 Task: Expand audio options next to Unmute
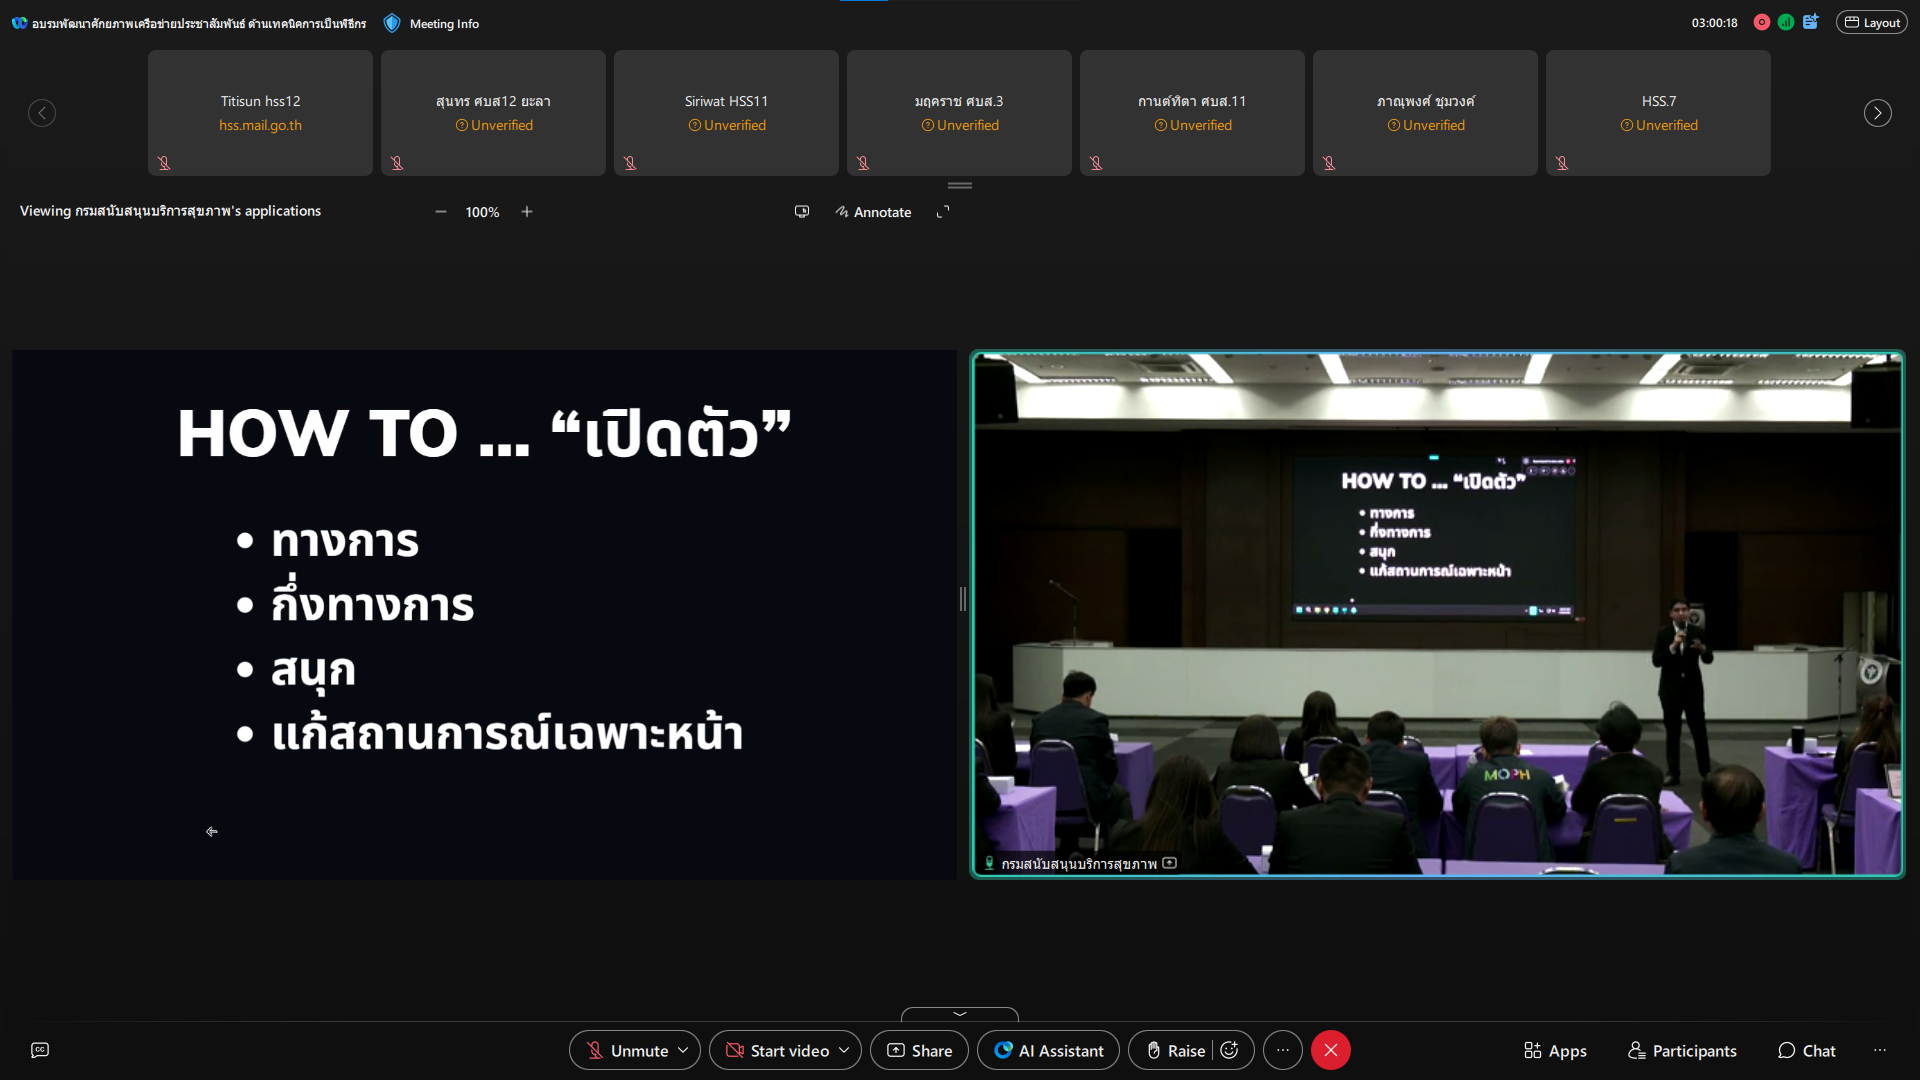(683, 1050)
